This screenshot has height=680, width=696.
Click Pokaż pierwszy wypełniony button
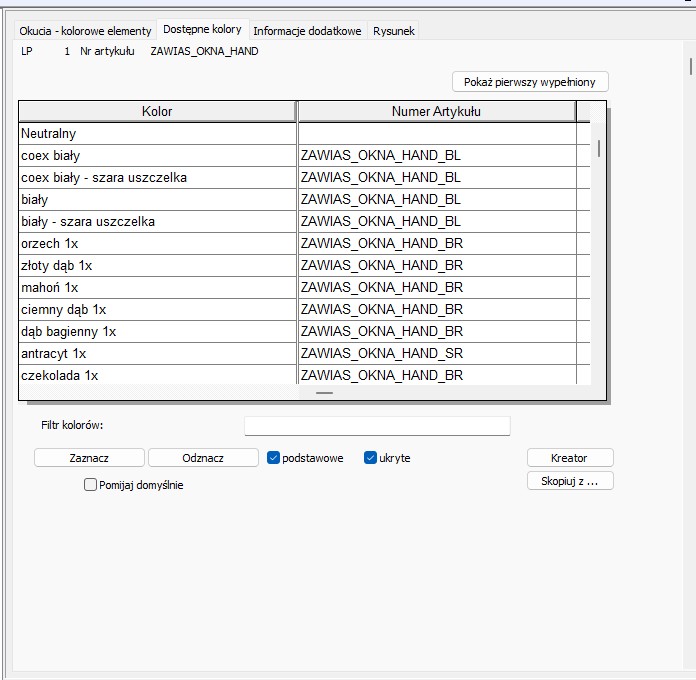click(530, 82)
